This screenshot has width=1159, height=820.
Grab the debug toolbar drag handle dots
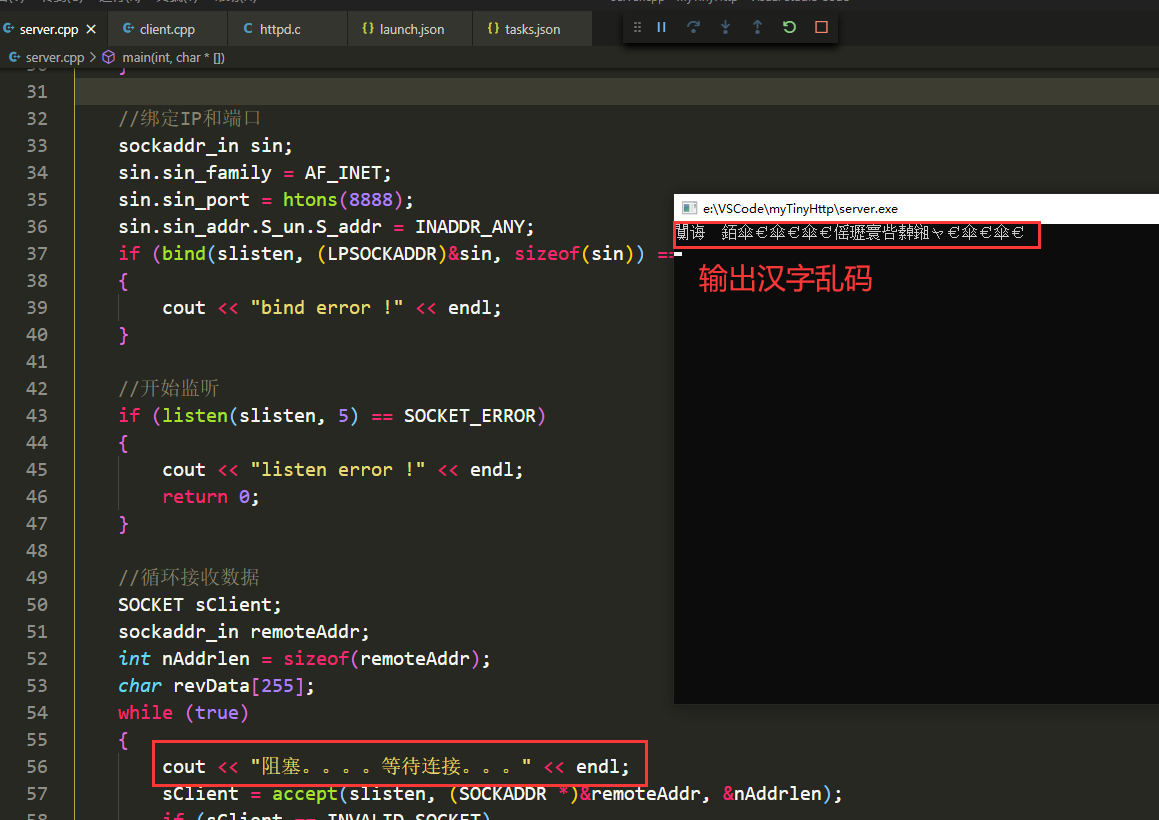pos(637,27)
